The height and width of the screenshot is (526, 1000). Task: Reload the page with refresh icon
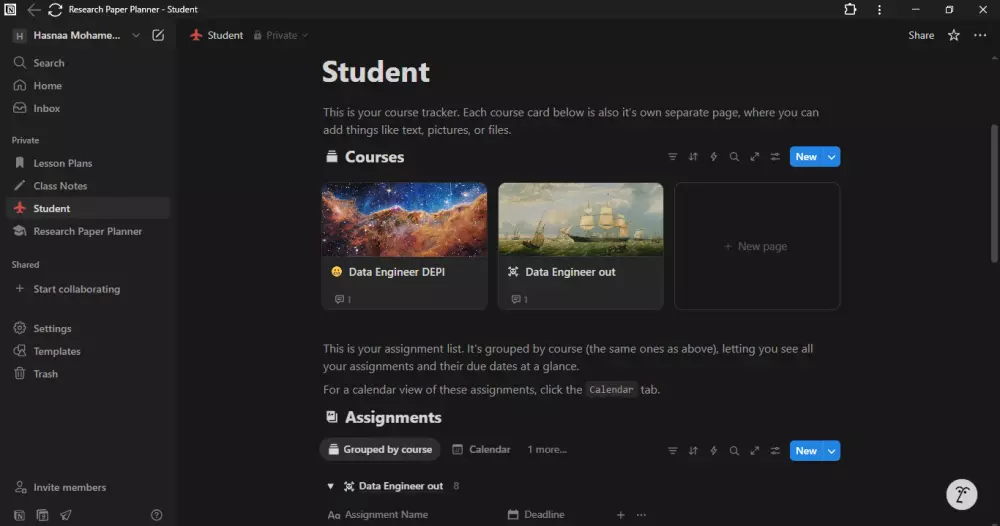pos(55,10)
